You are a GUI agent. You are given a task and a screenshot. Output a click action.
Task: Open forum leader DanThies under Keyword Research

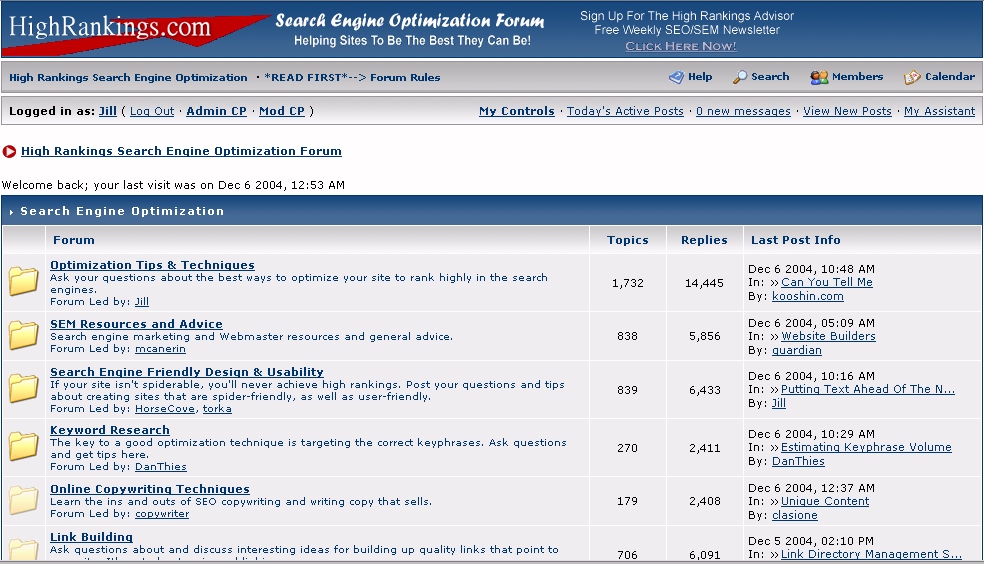pyautogui.click(x=161, y=467)
